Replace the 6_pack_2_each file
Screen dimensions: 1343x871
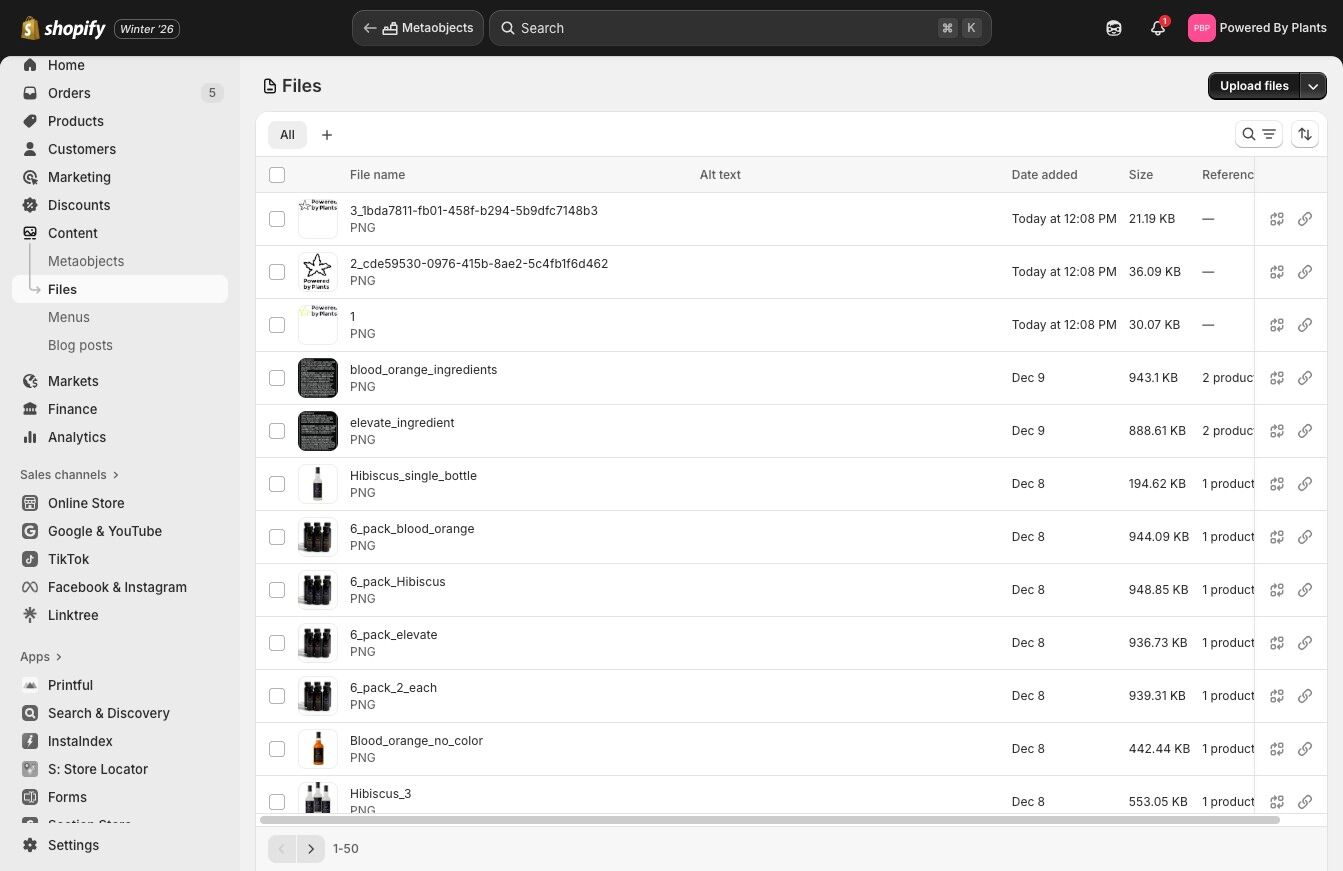[x=1277, y=696]
